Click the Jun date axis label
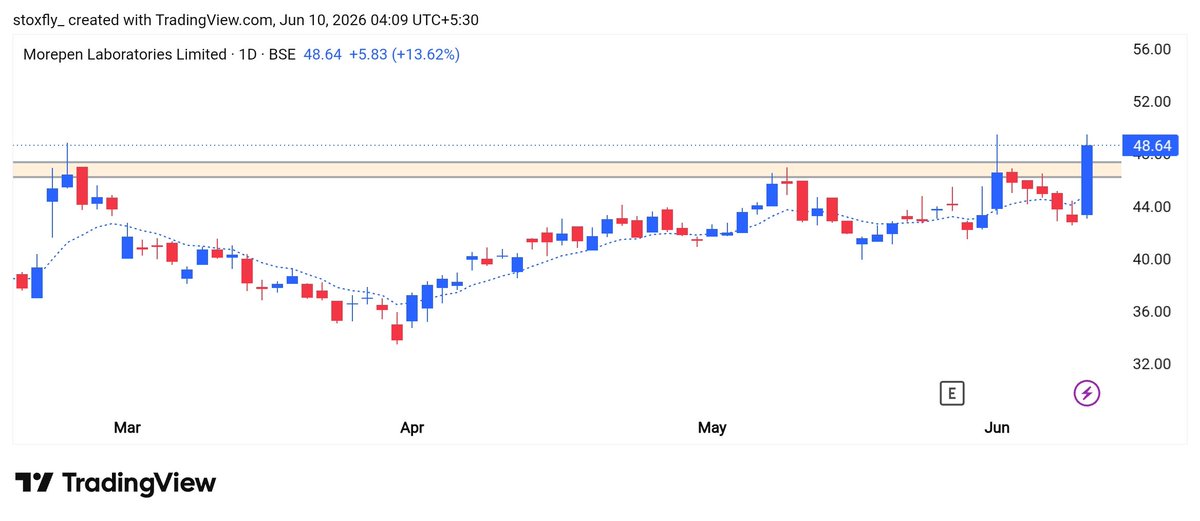This screenshot has height=521, width=1200. (x=997, y=428)
